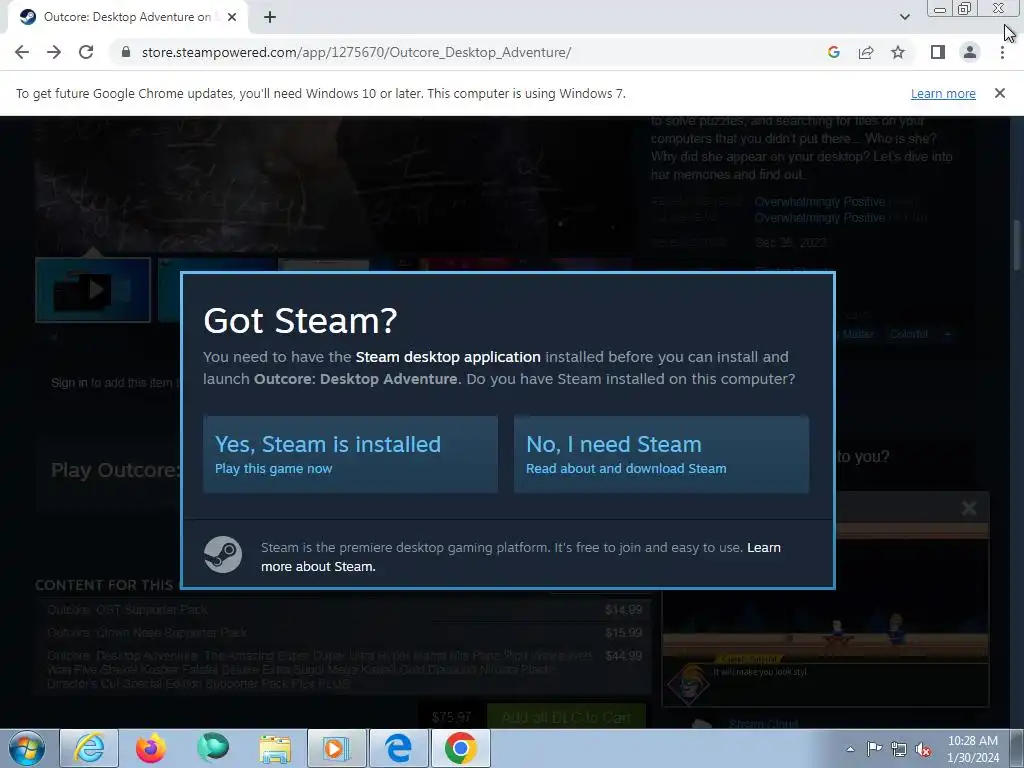The width and height of the screenshot is (1024, 768).
Task: Open the Chrome profile menu
Action: (970, 52)
